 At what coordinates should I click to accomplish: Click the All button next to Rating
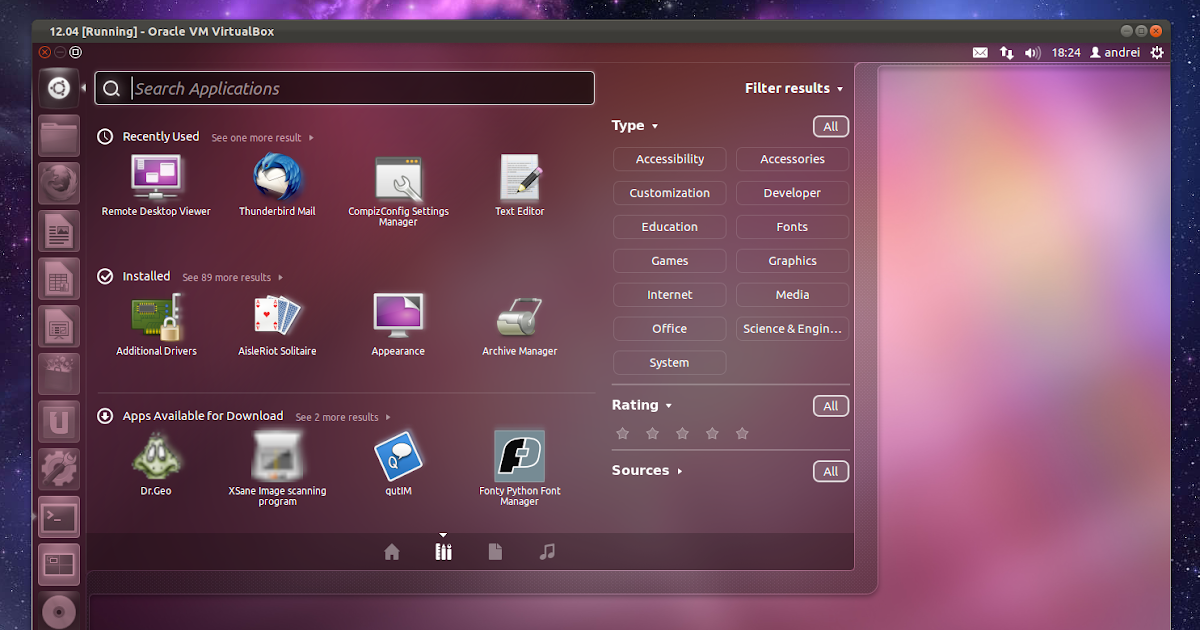click(x=830, y=405)
